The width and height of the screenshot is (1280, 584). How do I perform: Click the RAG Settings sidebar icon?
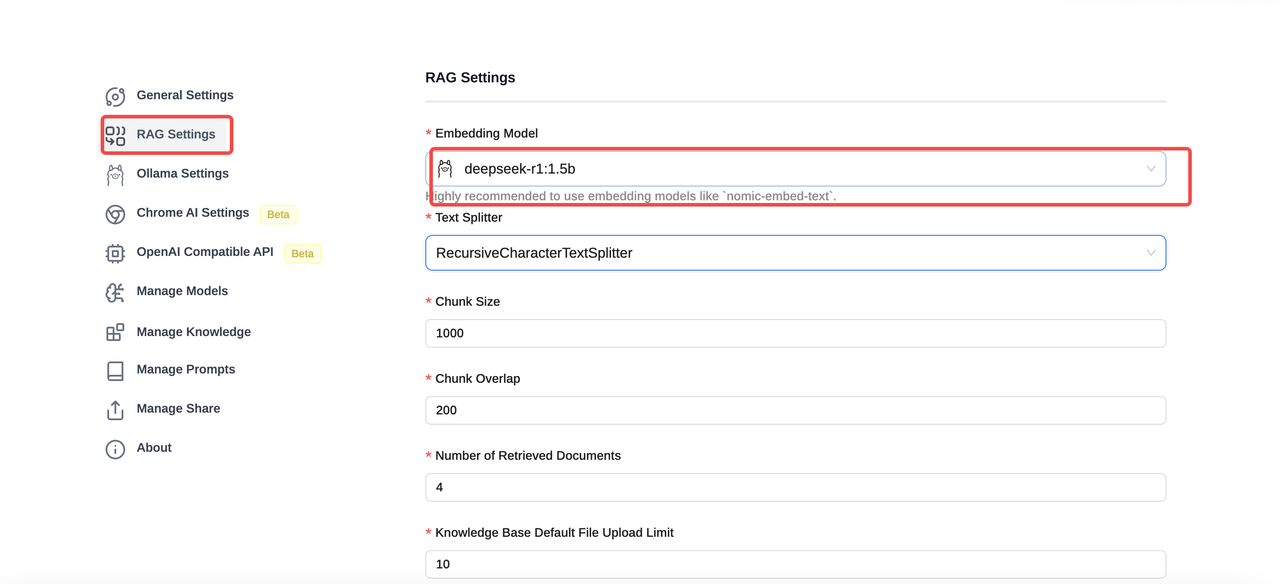coord(115,135)
